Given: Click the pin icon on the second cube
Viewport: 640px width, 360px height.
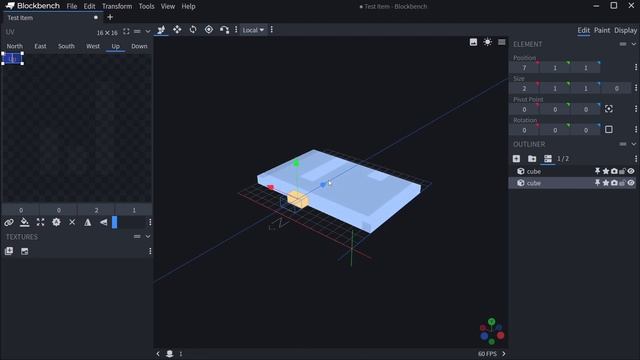Looking at the screenshot, I should (597, 183).
